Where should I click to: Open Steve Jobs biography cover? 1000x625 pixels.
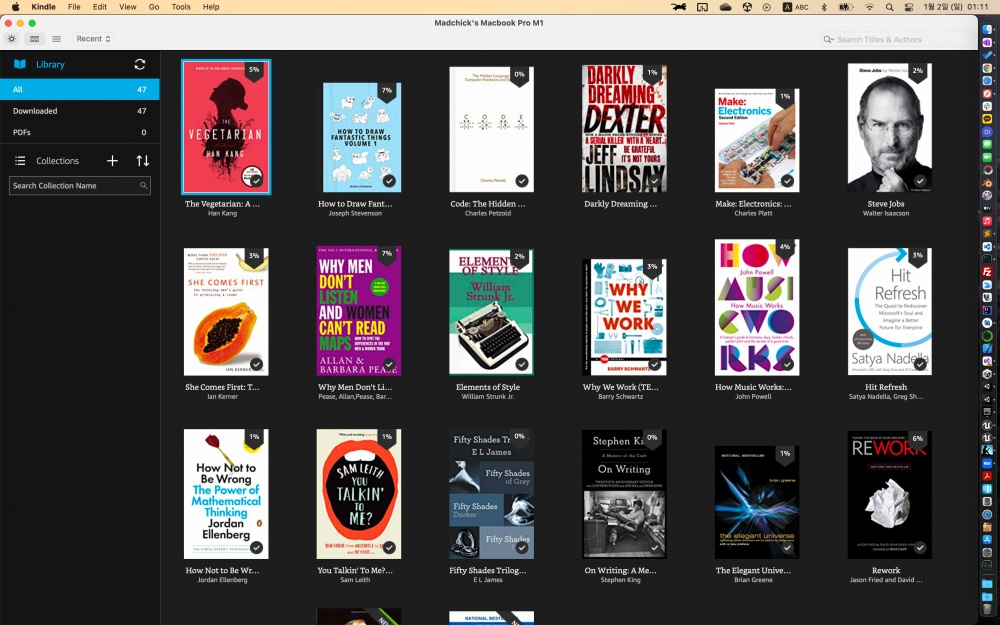pos(890,128)
